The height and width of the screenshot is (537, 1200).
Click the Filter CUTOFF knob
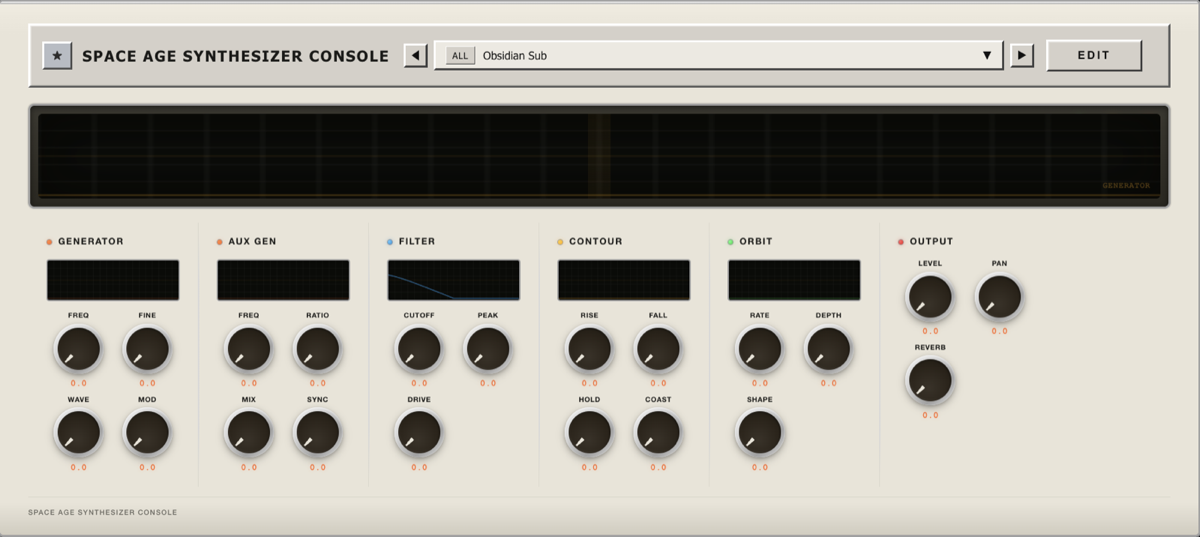(419, 349)
